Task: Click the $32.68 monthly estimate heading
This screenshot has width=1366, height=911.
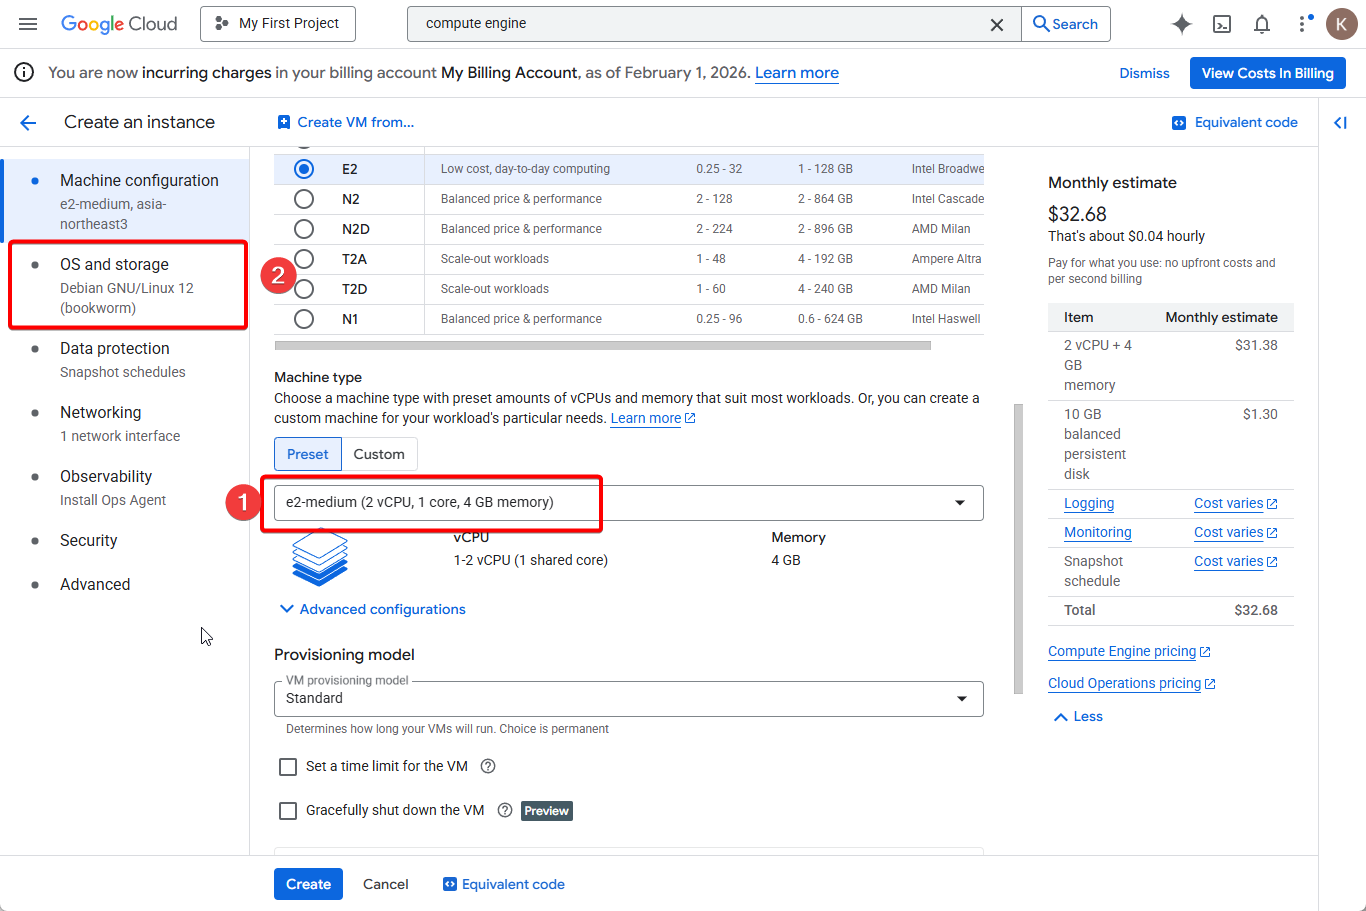Action: (x=1077, y=214)
